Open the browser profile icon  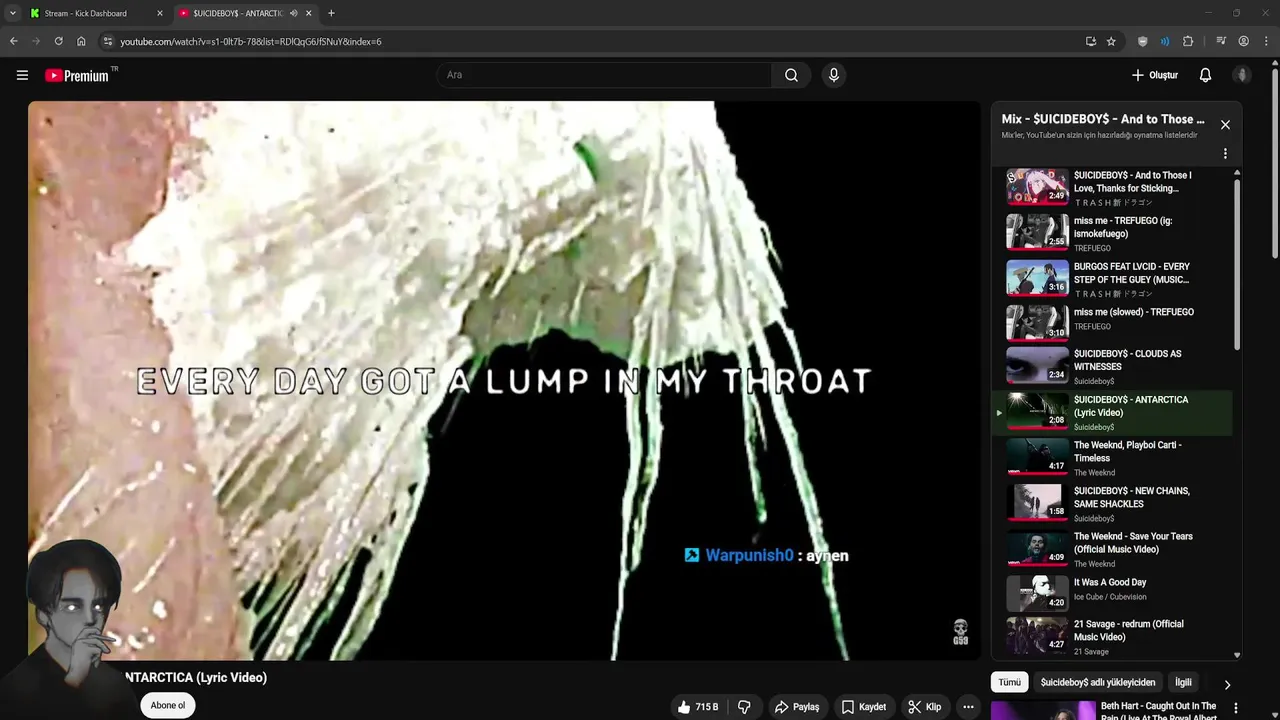1243,41
